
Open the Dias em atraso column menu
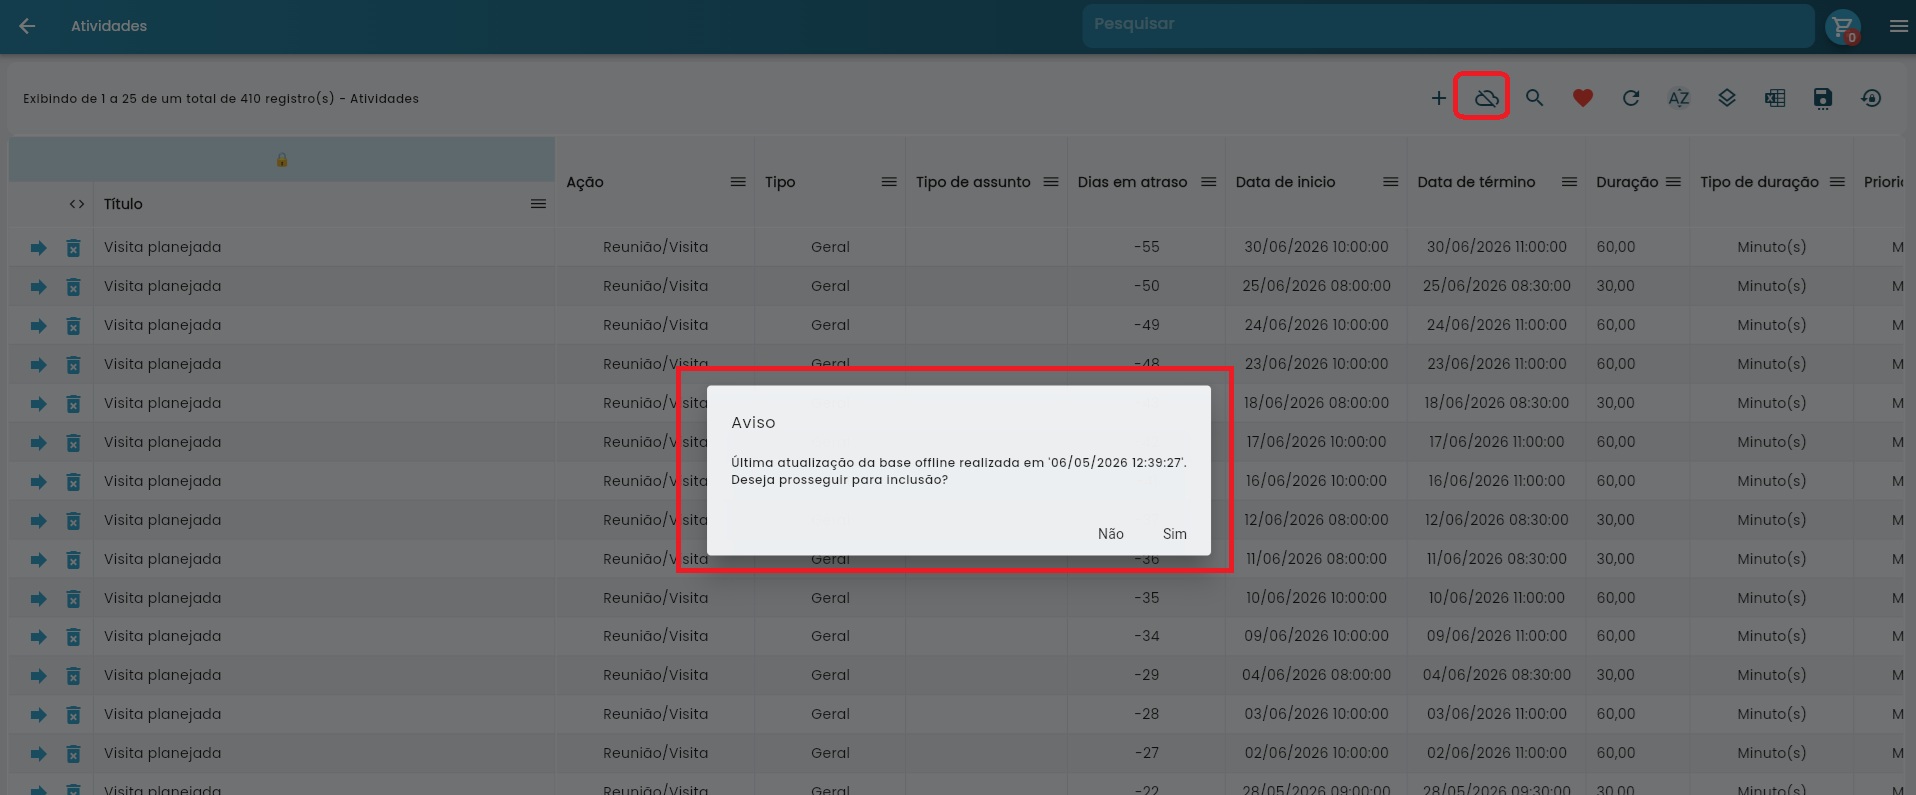pos(1209,182)
